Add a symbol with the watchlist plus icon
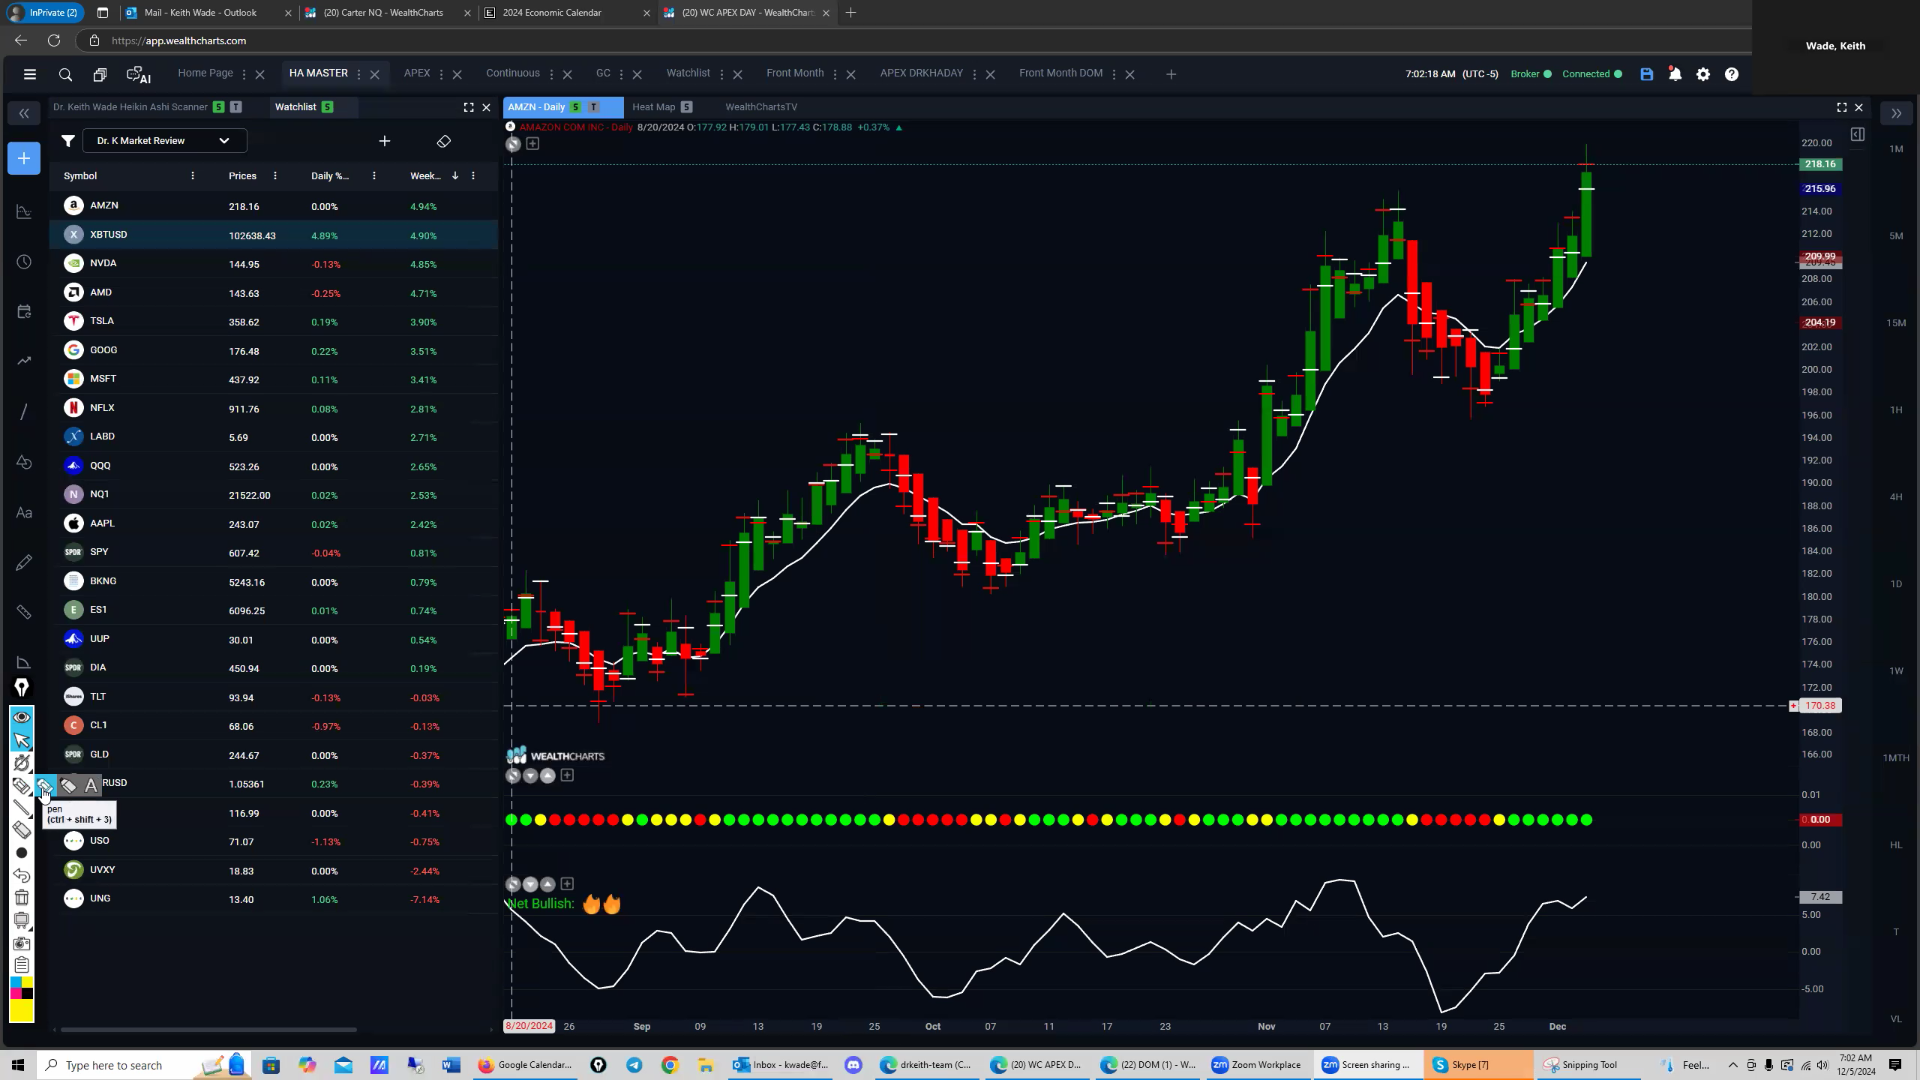The height and width of the screenshot is (1080, 1920). pyautogui.click(x=384, y=141)
